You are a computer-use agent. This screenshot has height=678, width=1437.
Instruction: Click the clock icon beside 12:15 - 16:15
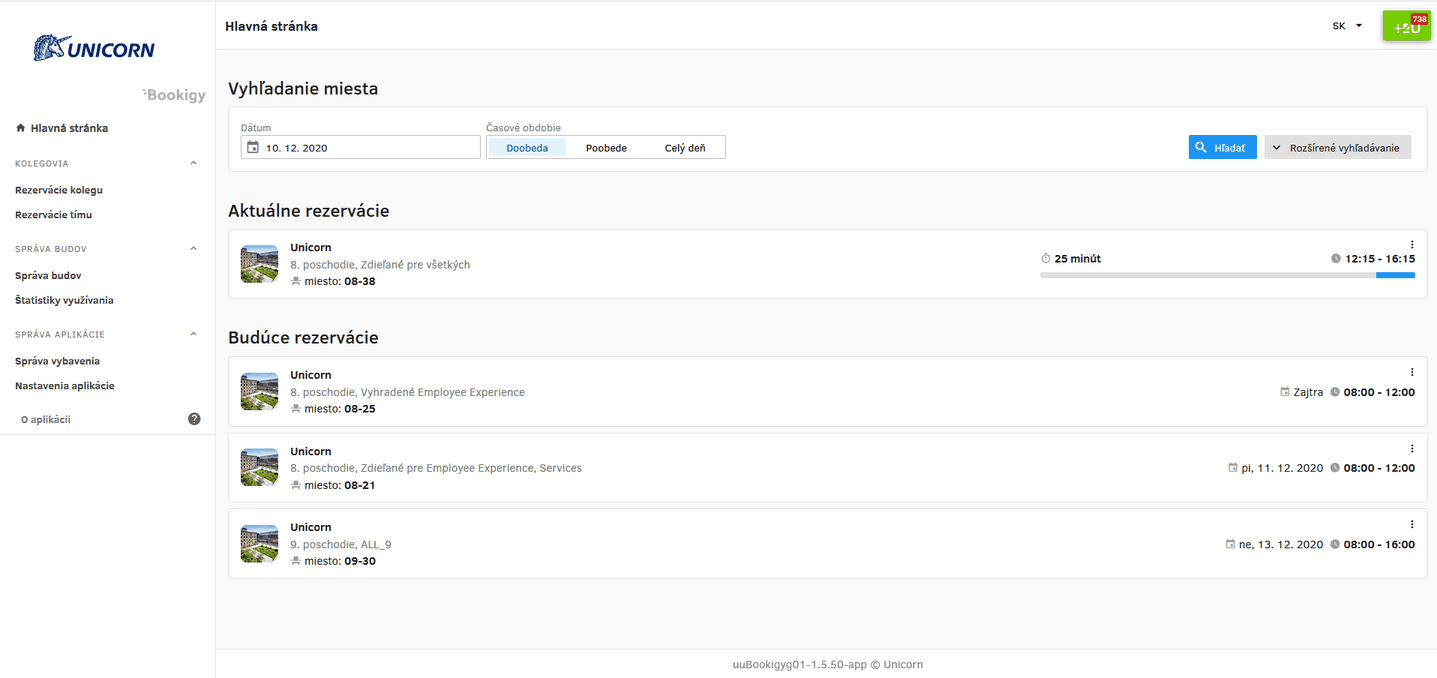click(x=1336, y=259)
